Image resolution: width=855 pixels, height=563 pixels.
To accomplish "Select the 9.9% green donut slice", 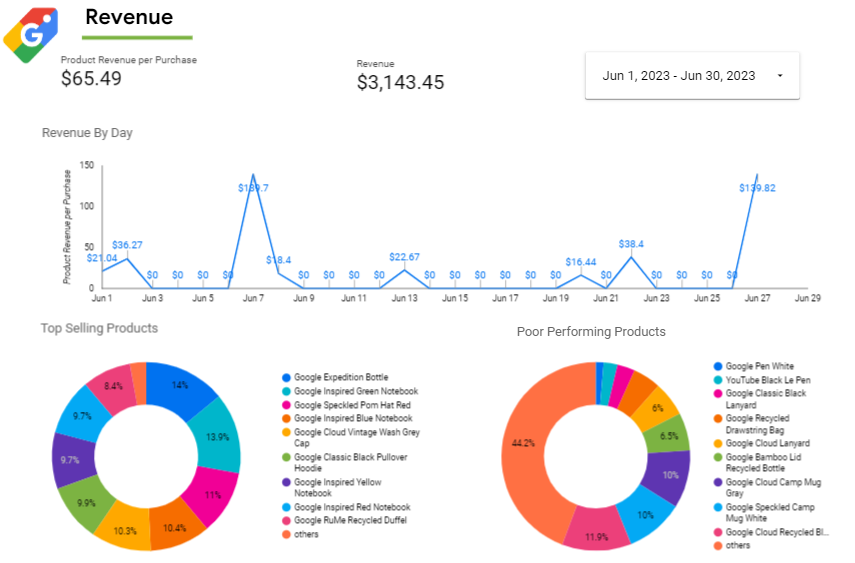I will point(86,502).
